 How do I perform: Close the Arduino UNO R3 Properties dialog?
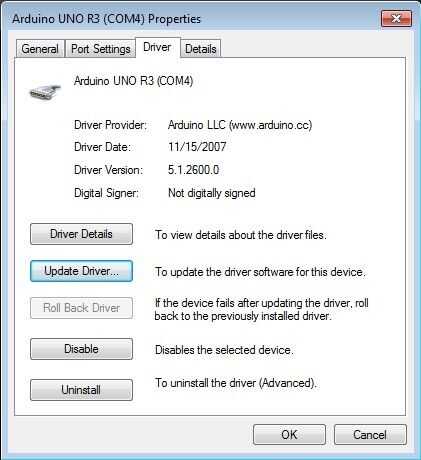pos(396,18)
